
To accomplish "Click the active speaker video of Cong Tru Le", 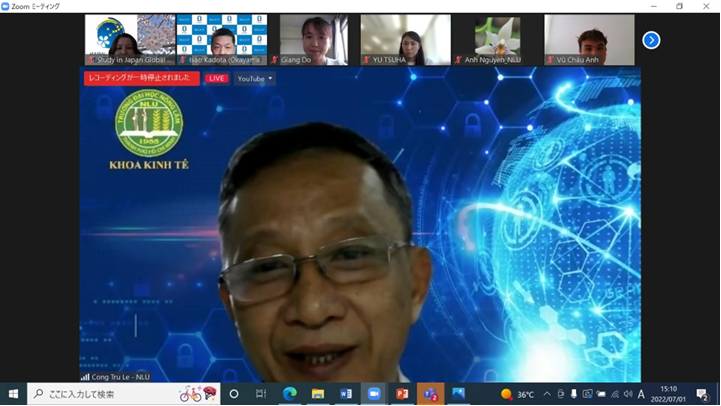I will click(x=360, y=224).
